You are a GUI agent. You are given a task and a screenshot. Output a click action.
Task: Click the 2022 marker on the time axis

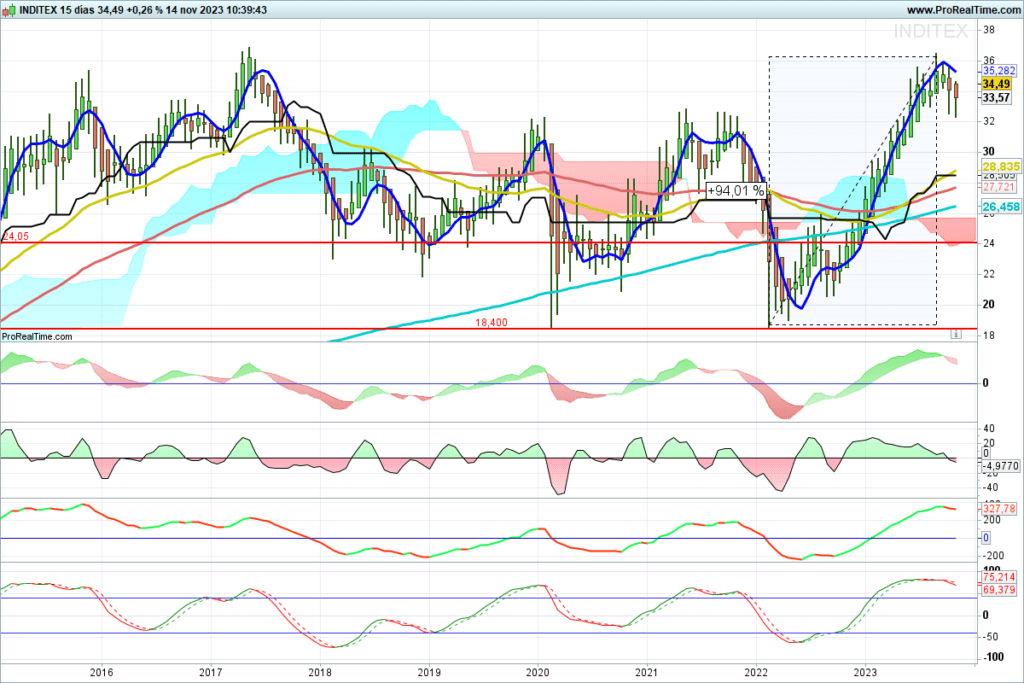[756, 672]
